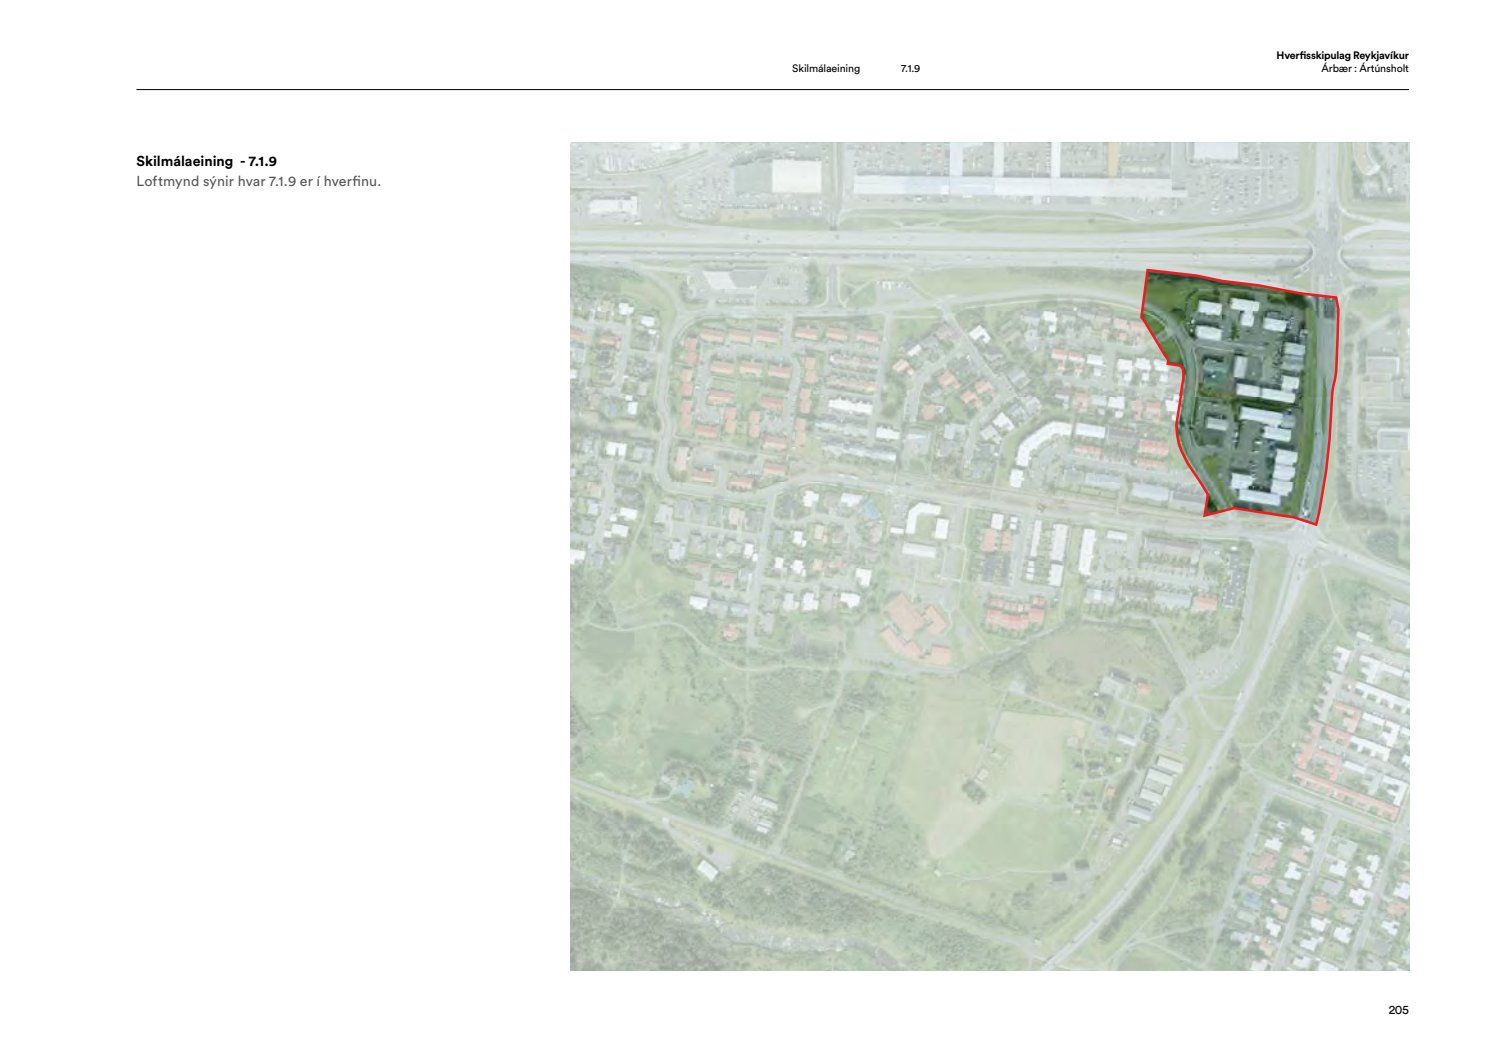
Task: Click the long warehouse building at map top
Action: [x=1010, y=185]
